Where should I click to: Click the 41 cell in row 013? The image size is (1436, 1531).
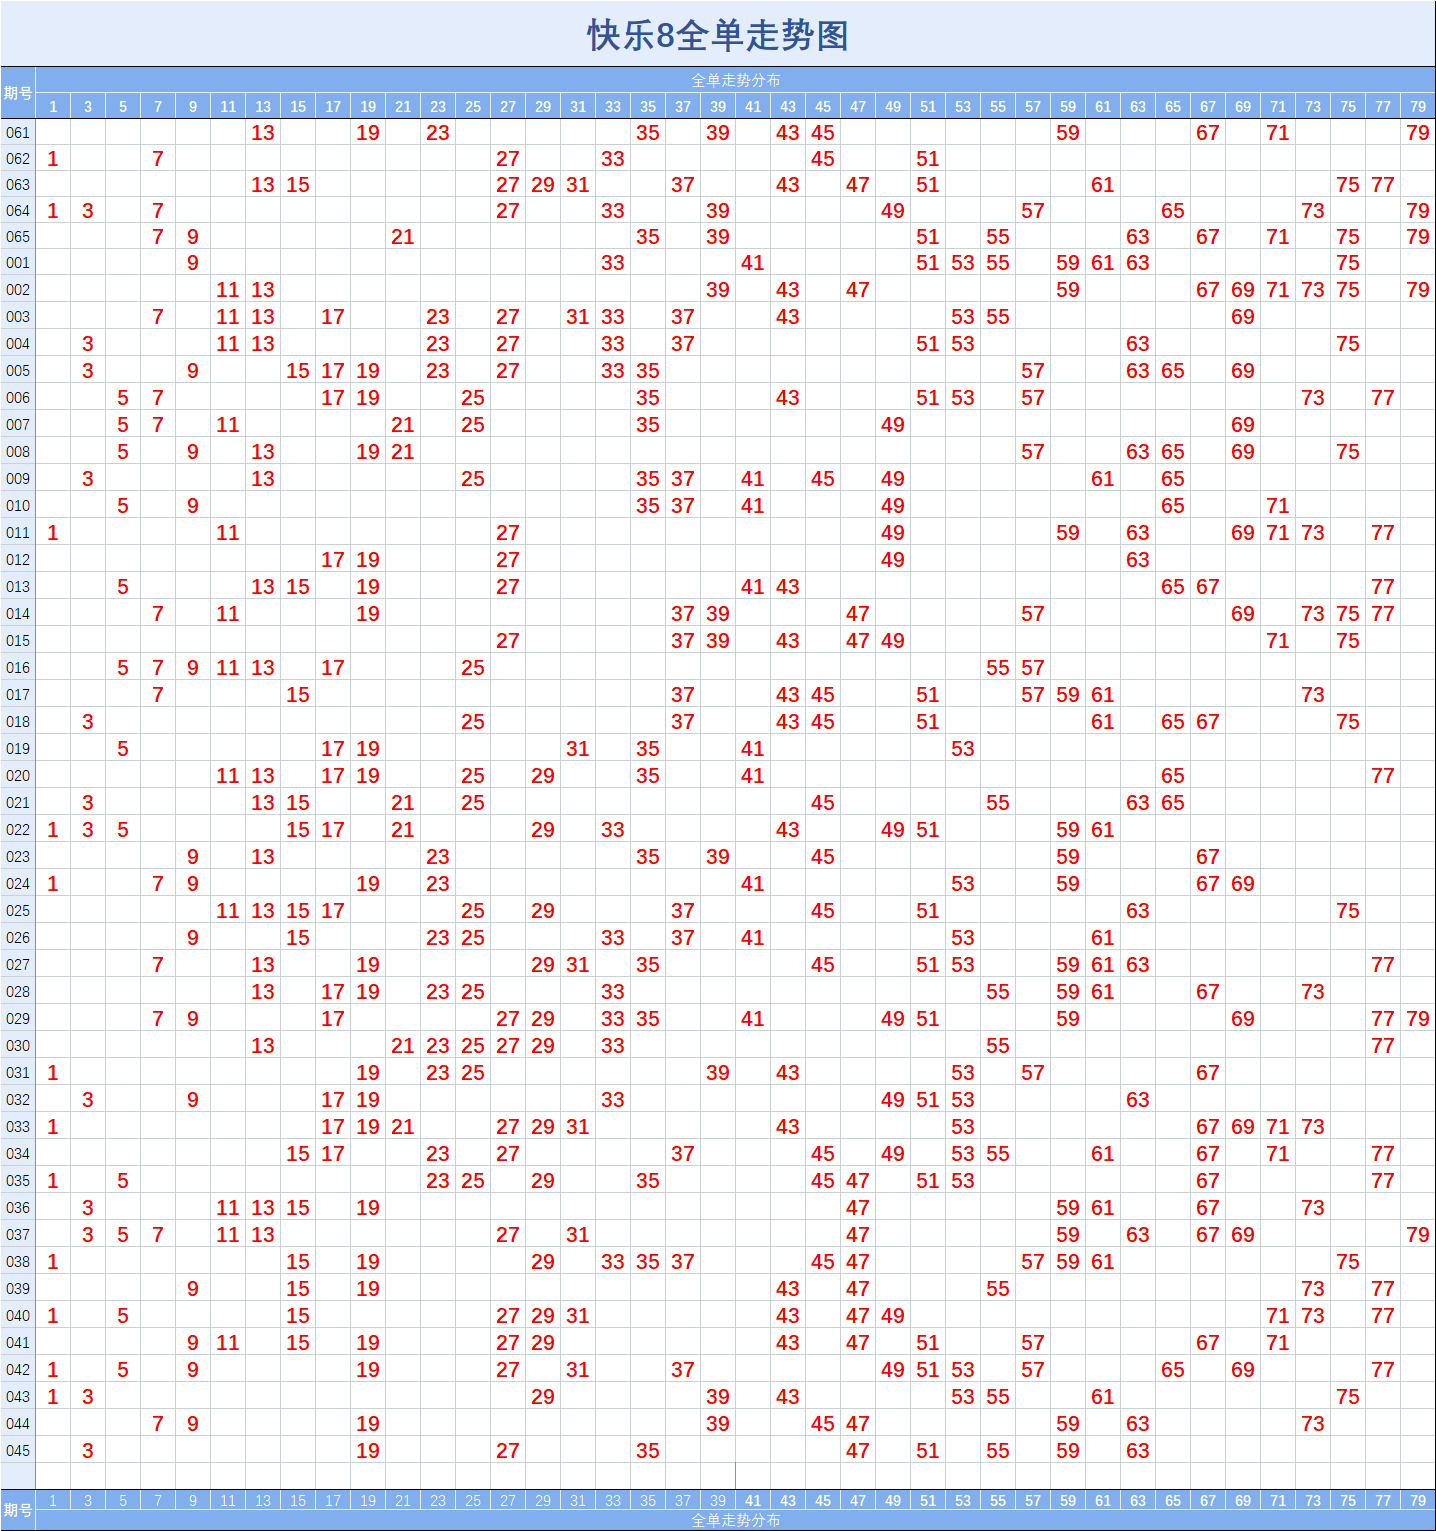click(753, 587)
